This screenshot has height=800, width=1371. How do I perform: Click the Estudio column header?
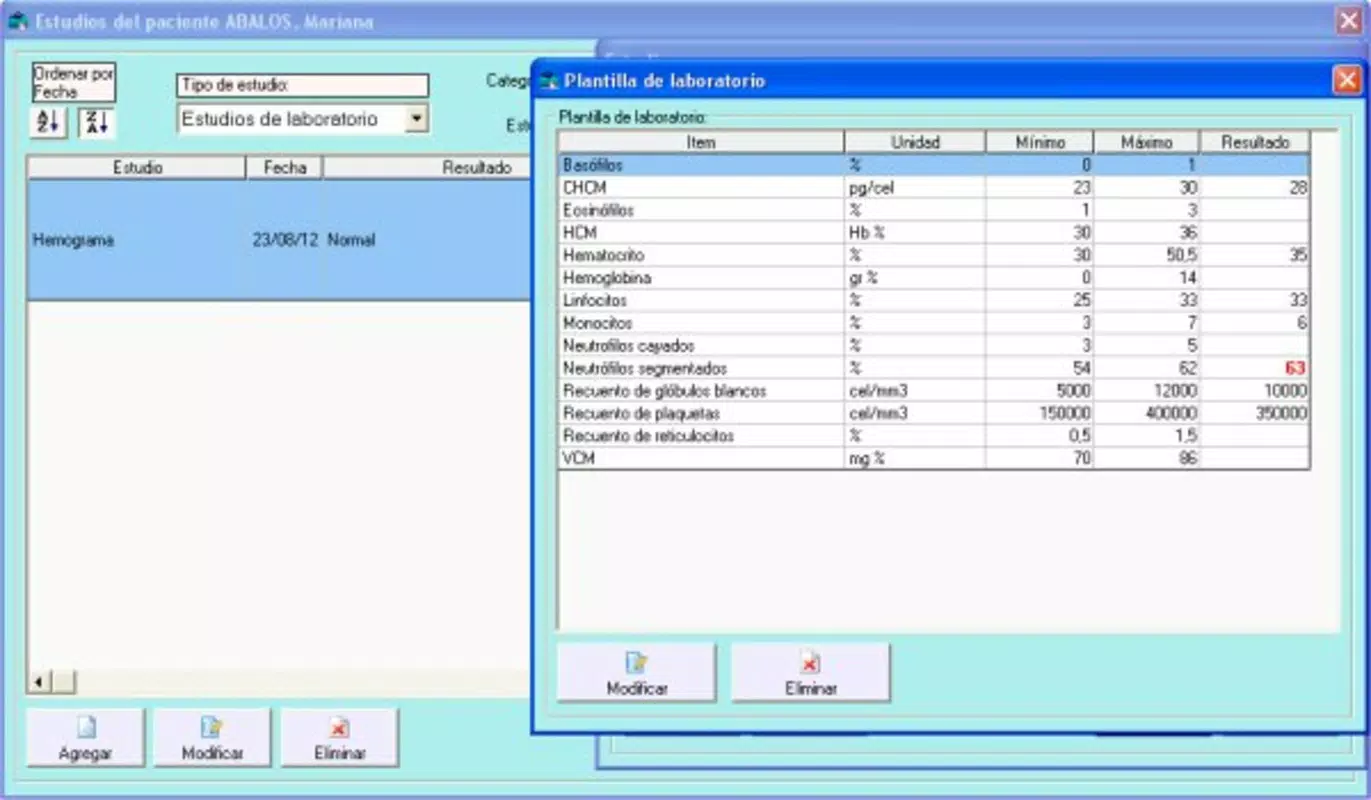tap(137, 168)
